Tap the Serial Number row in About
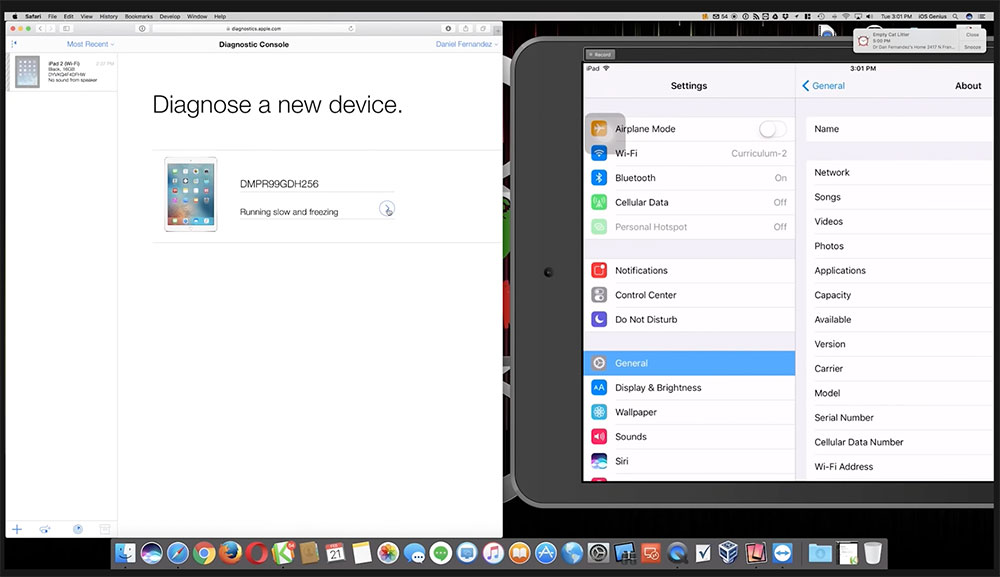Viewport: 1000px width, 577px height. pos(900,418)
